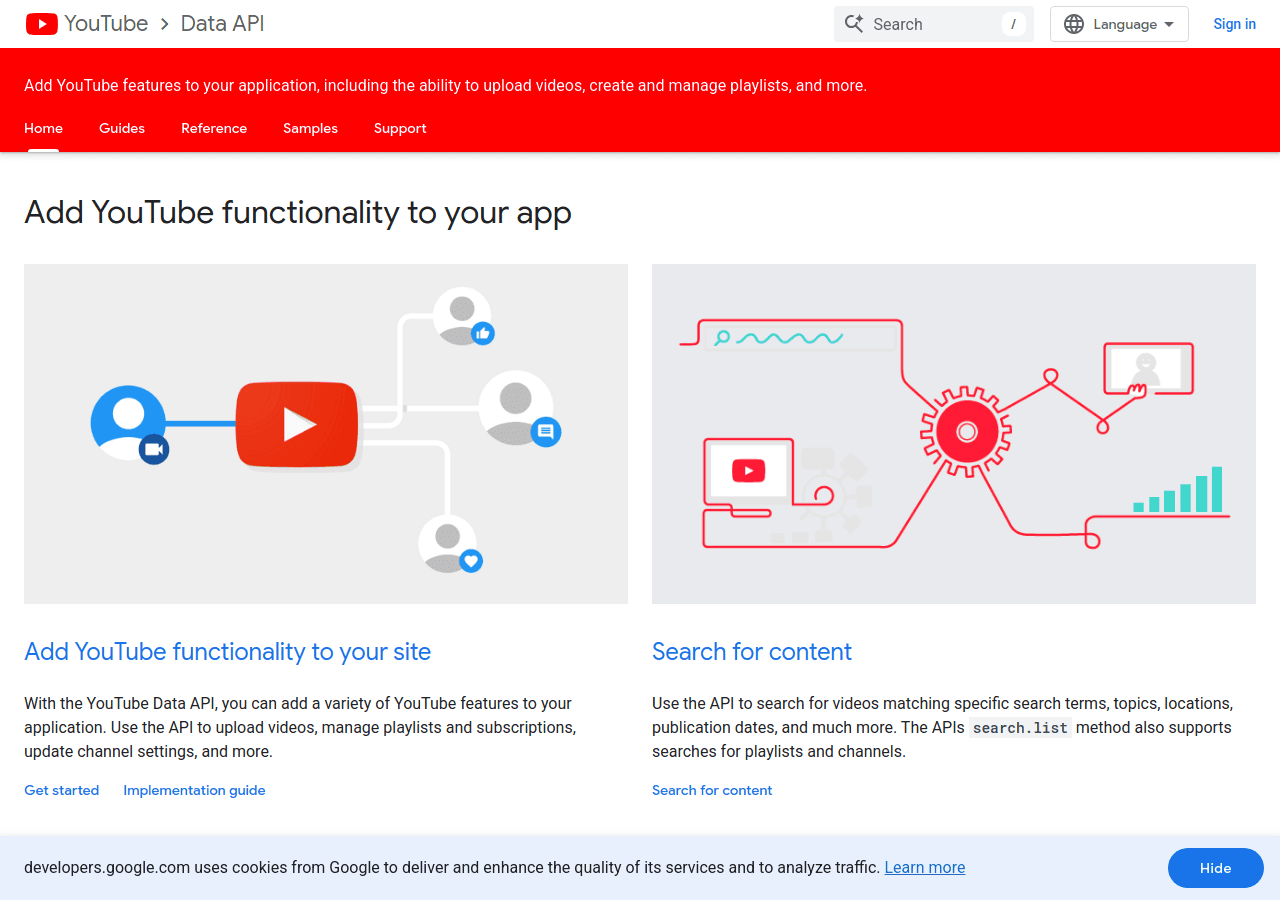The image size is (1280, 900).
Task: Click the search sparkle magnifier icon
Action: [854, 24]
